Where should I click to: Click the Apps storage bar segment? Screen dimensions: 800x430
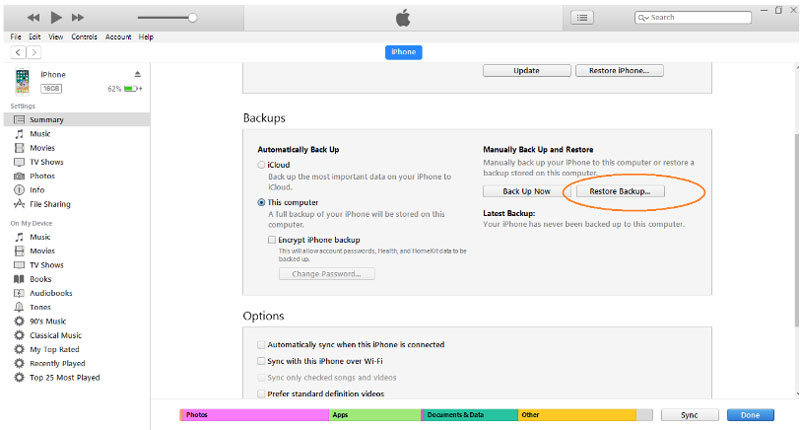[375, 415]
